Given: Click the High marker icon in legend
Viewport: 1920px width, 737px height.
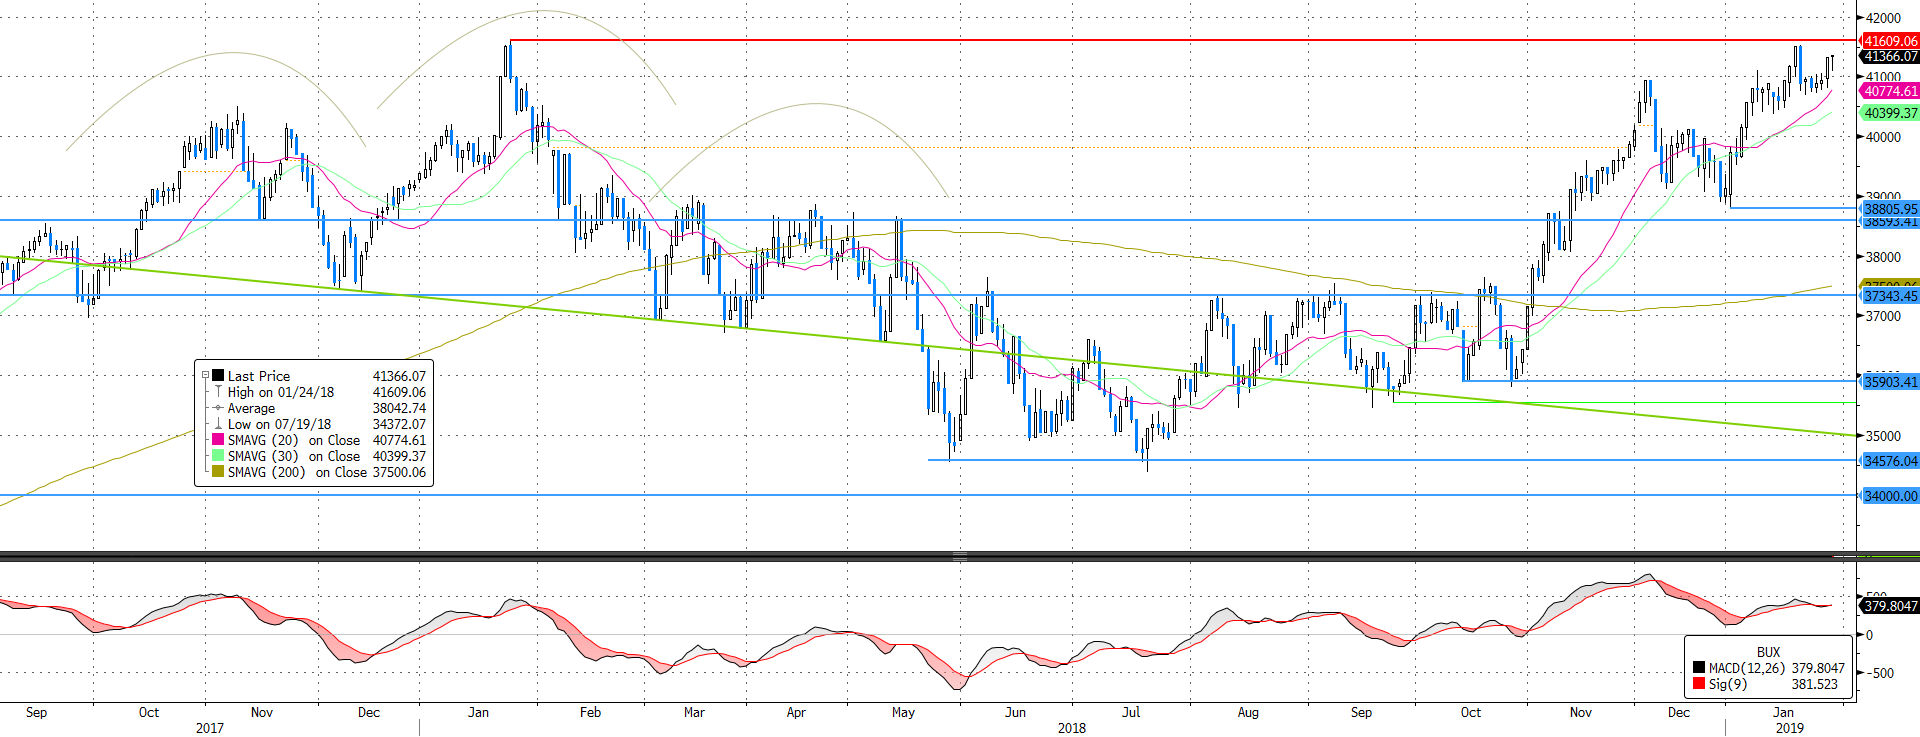Looking at the screenshot, I should click(218, 392).
